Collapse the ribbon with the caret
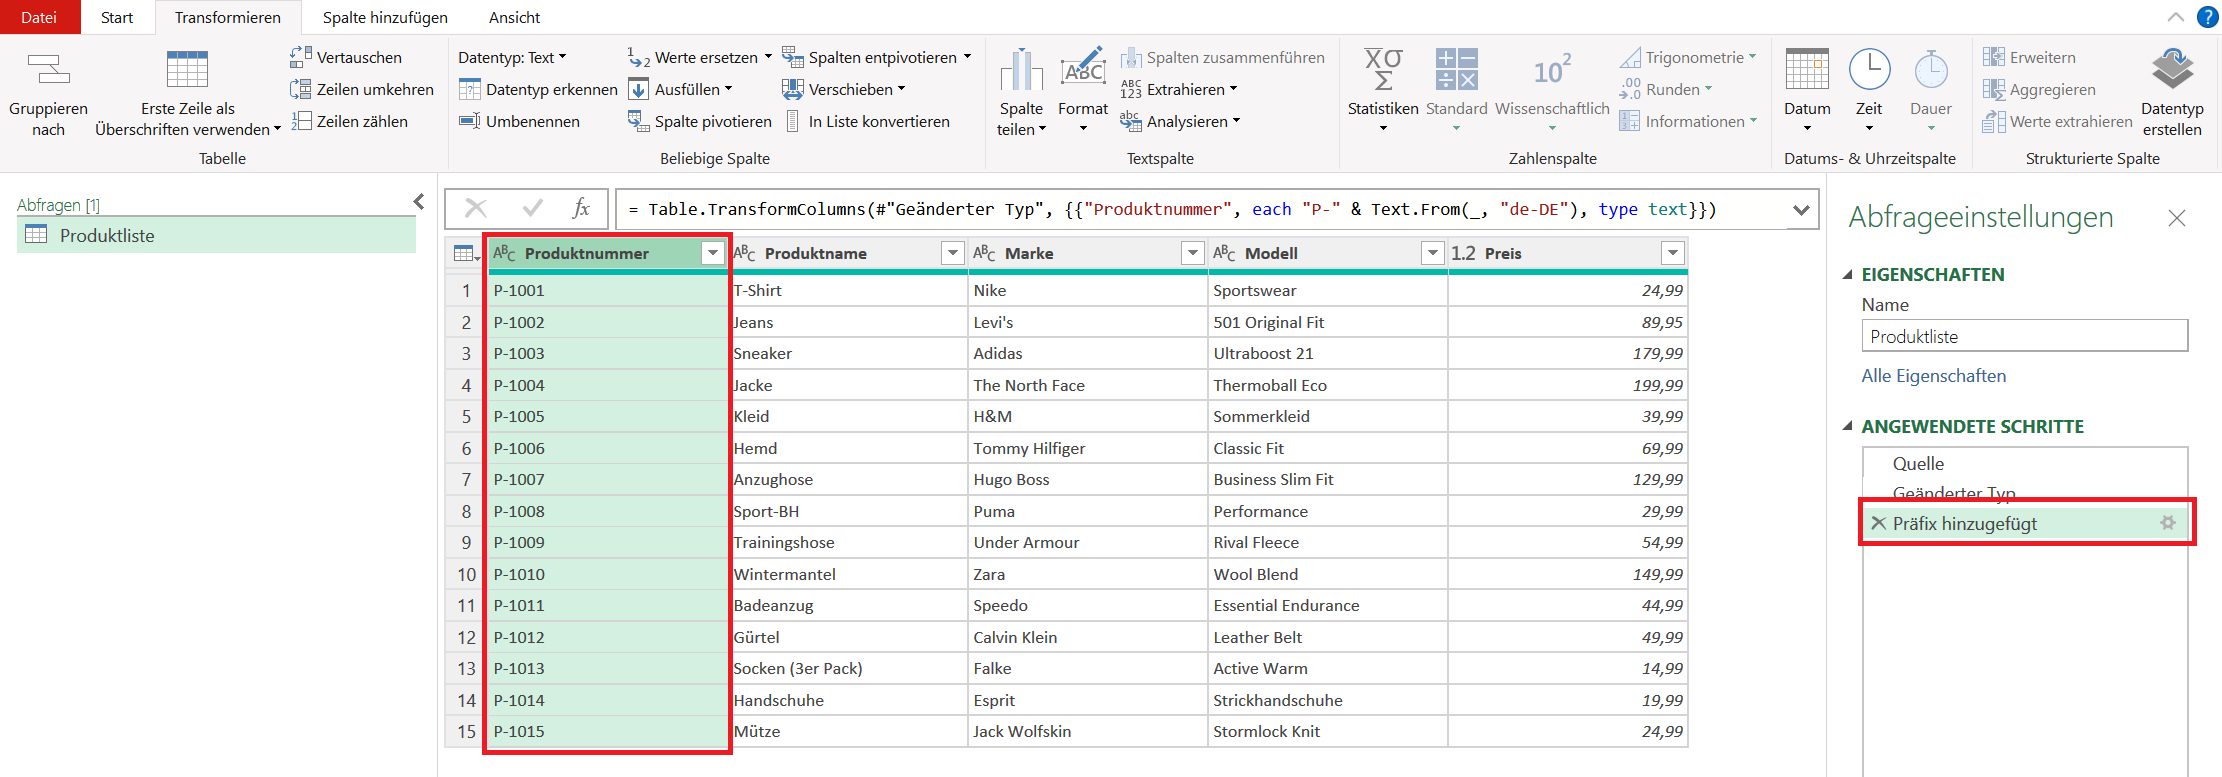This screenshot has height=777, width=2222. pos(2176,17)
